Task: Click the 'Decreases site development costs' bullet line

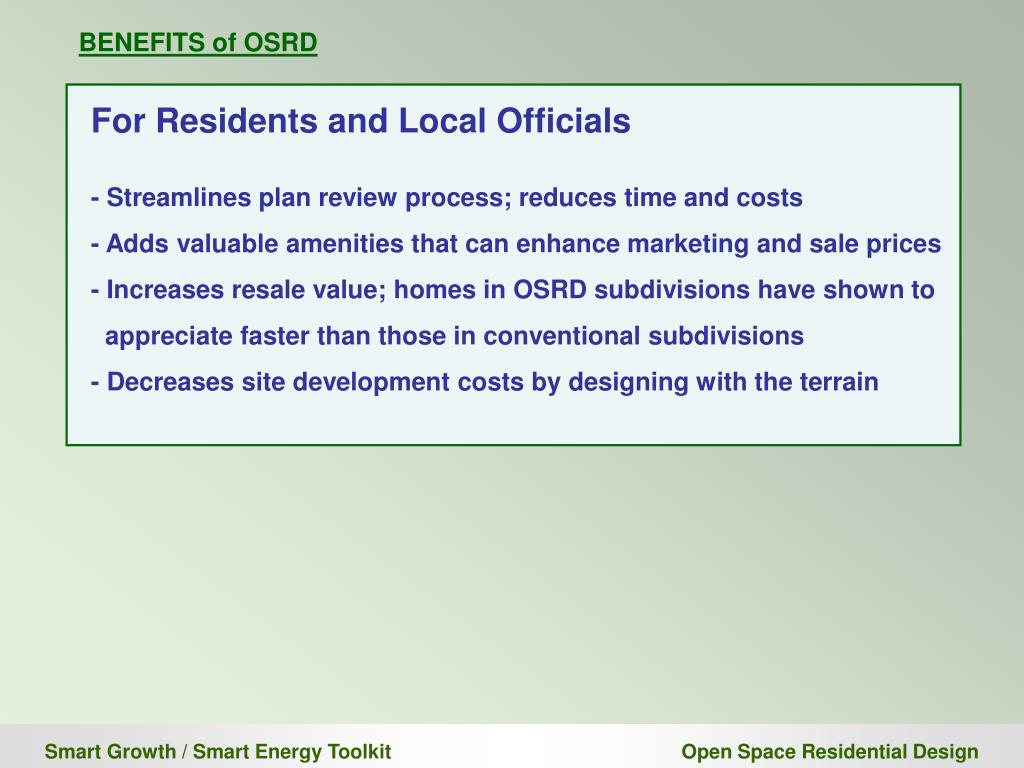Action: click(x=485, y=382)
